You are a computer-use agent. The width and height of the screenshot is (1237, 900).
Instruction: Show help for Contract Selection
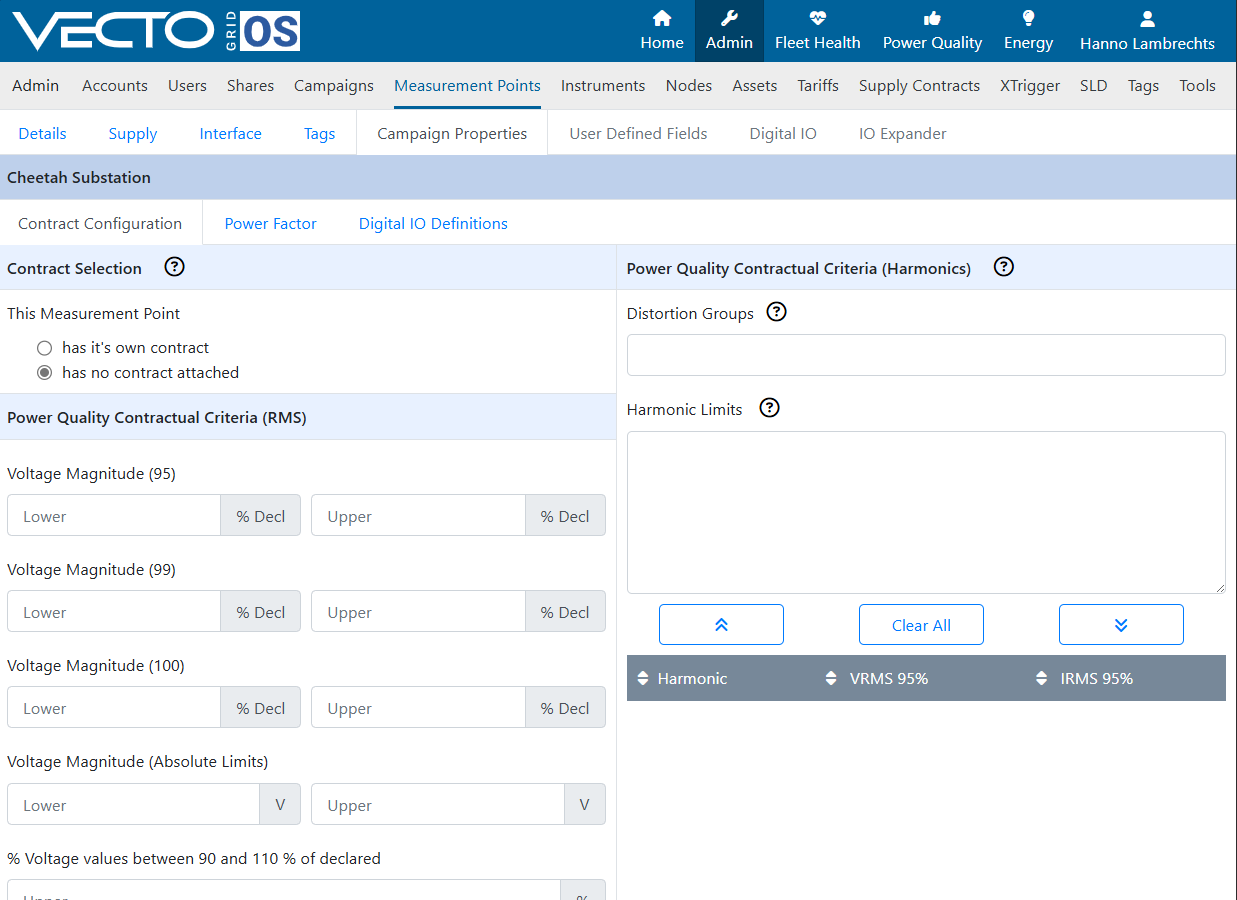pos(175,267)
